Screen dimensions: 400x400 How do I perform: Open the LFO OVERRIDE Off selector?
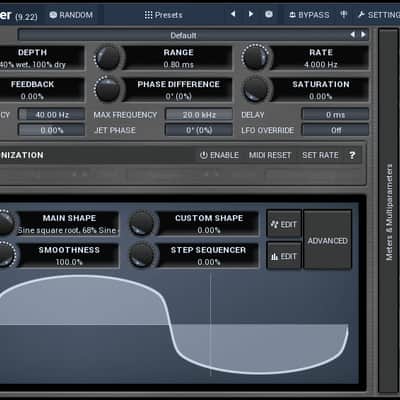point(335,130)
